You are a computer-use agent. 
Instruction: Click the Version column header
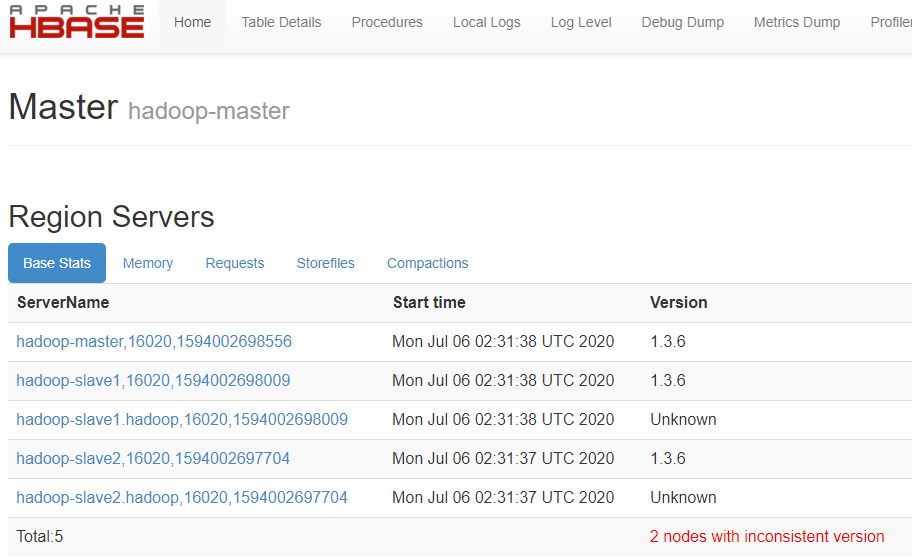(679, 302)
